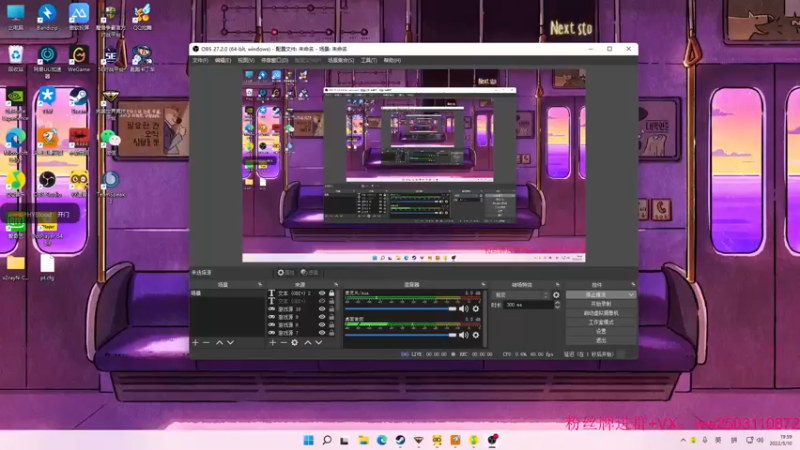Viewport: 800px width, 450px height.
Task: Enable 工作室模式 studio mode
Action: click(601, 322)
